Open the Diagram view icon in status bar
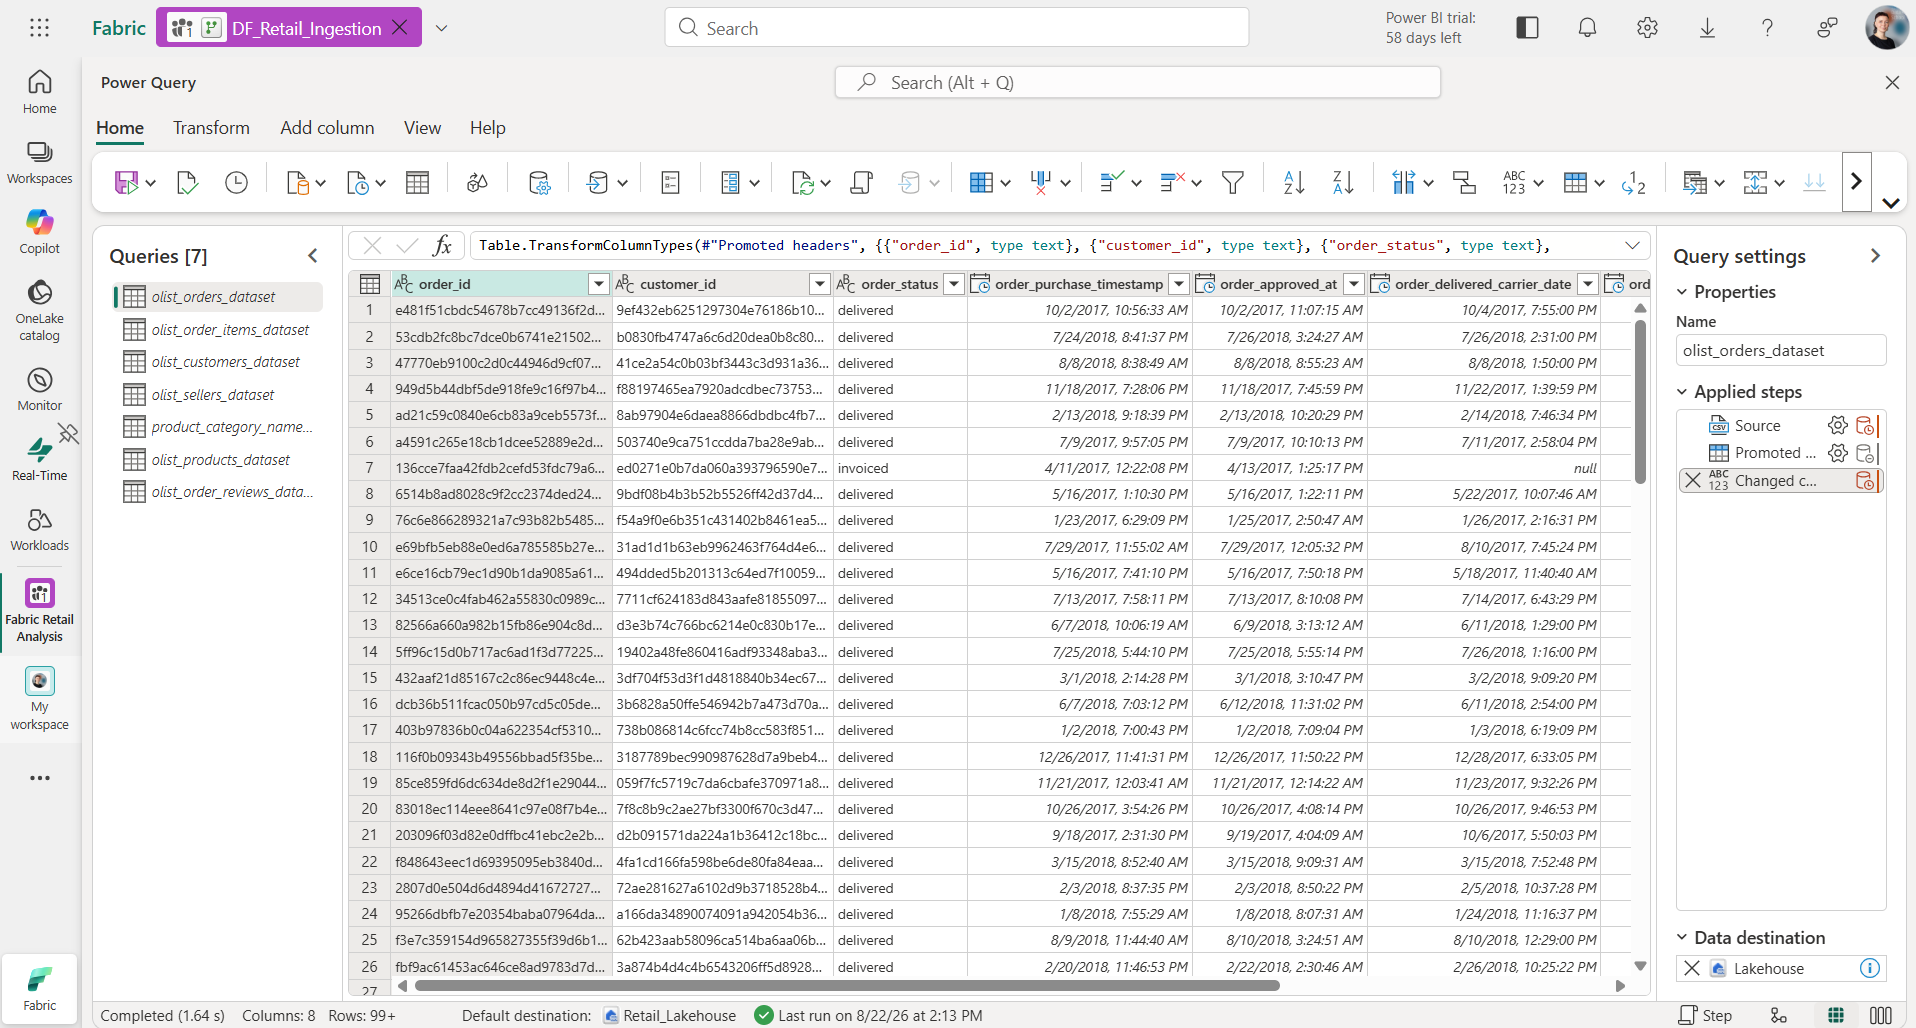The image size is (1916, 1028). pos(1778,1015)
